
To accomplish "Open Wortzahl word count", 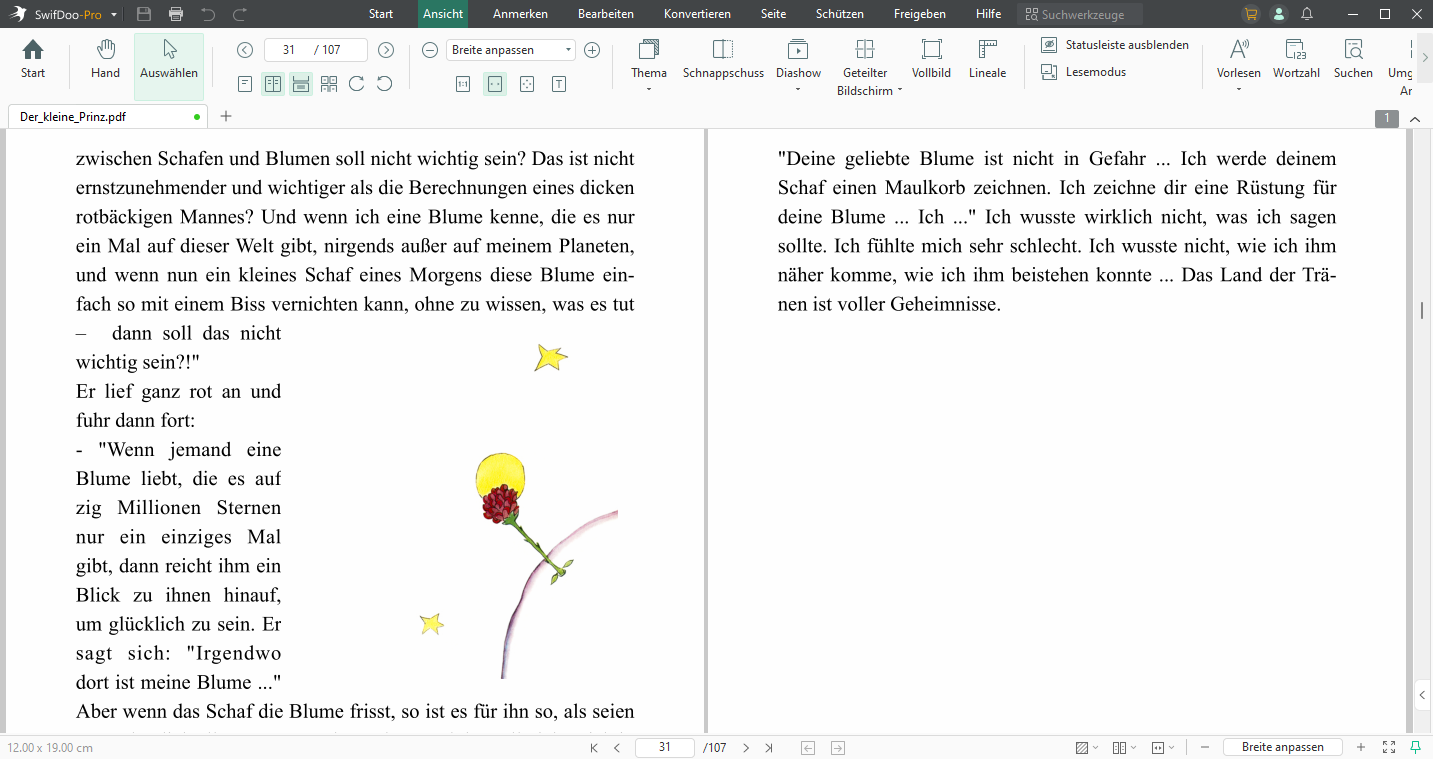I will (1296, 59).
